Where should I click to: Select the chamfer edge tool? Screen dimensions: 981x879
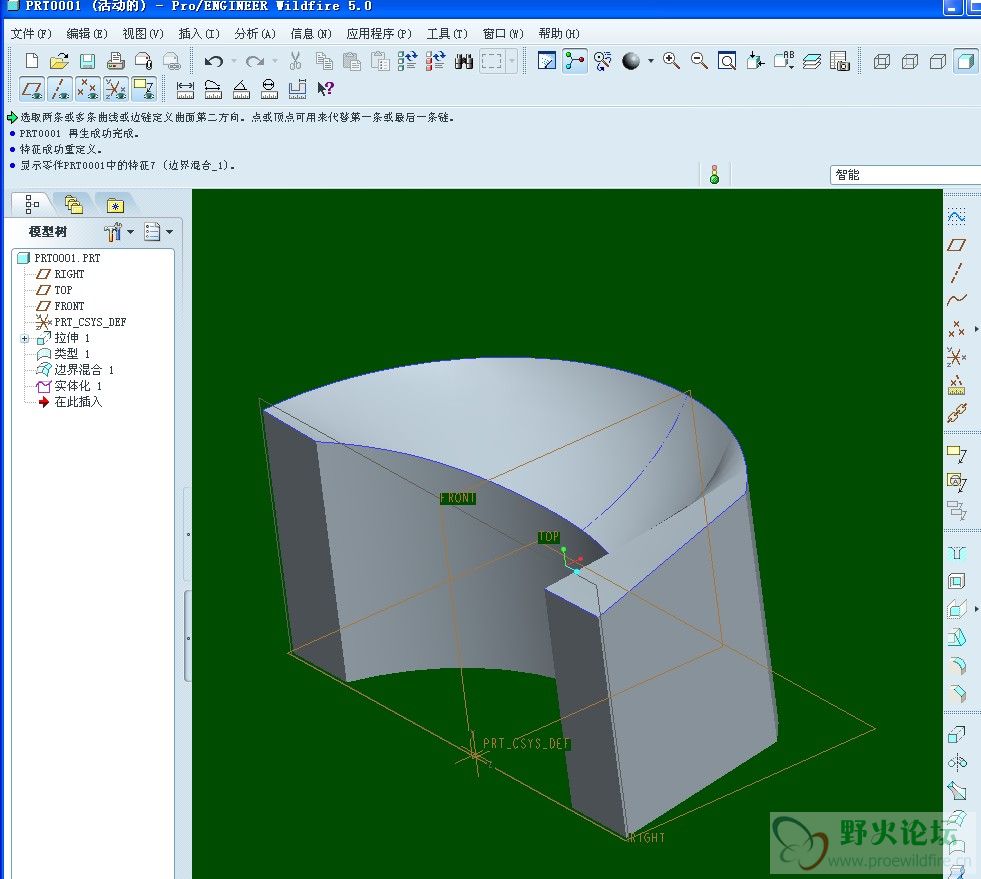pyautogui.click(x=956, y=693)
